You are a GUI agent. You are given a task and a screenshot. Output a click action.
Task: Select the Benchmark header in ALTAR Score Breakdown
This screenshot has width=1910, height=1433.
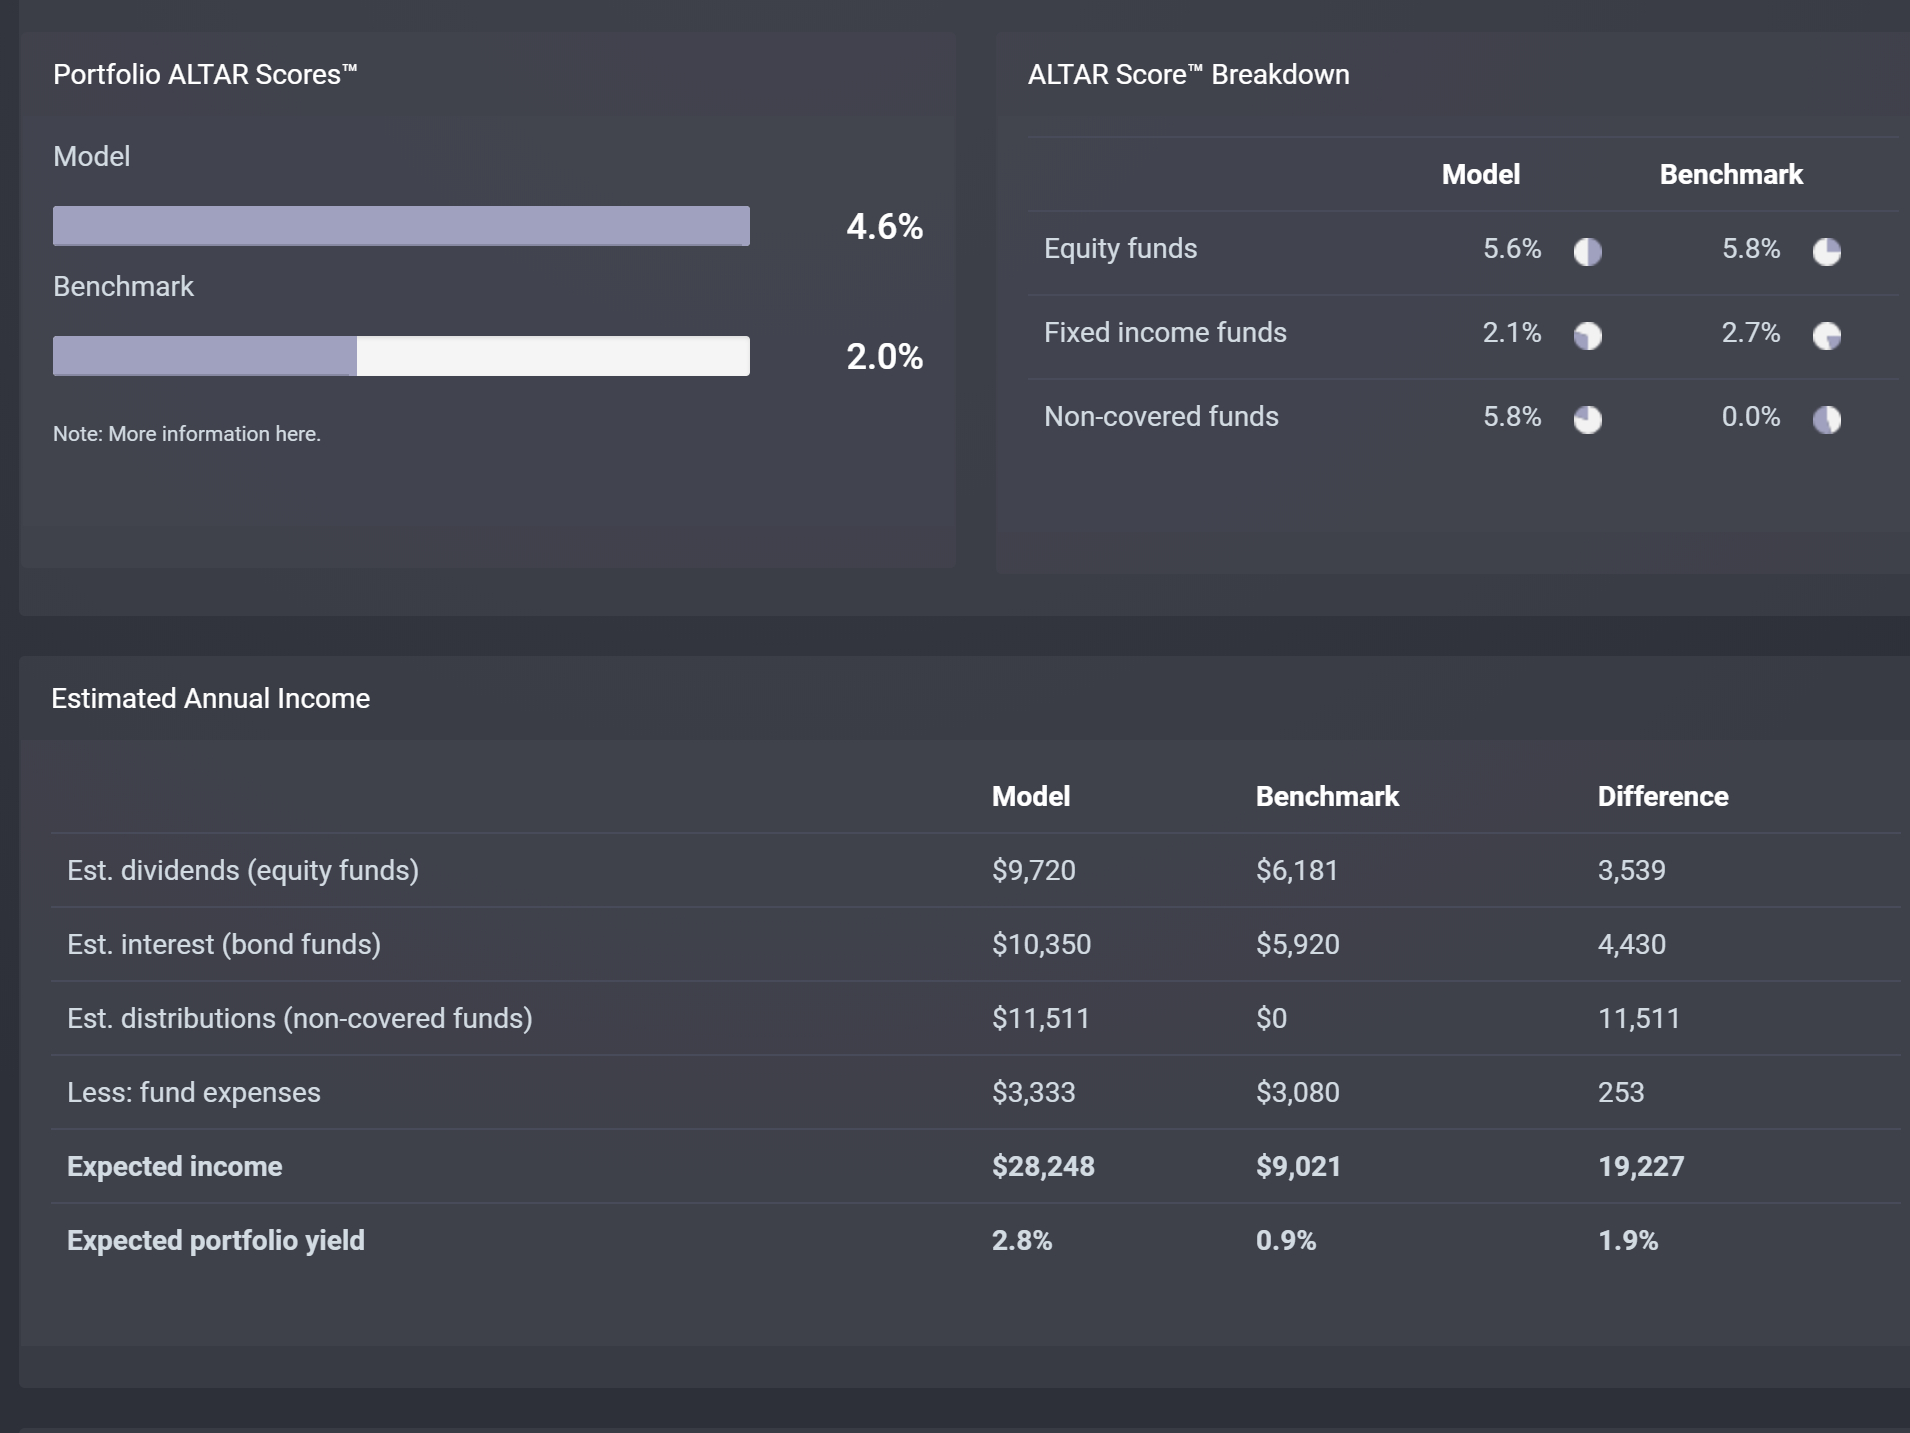[x=1730, y=175]
